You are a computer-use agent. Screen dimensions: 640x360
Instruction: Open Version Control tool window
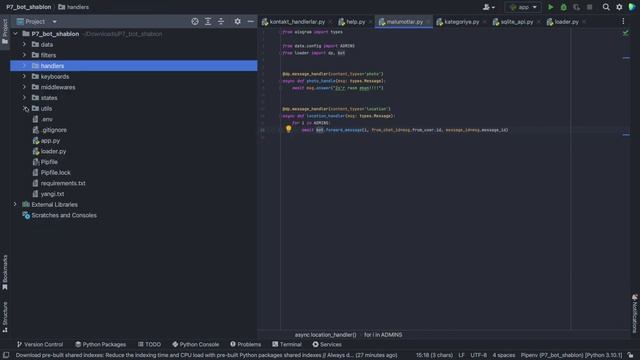pos(40,344)
